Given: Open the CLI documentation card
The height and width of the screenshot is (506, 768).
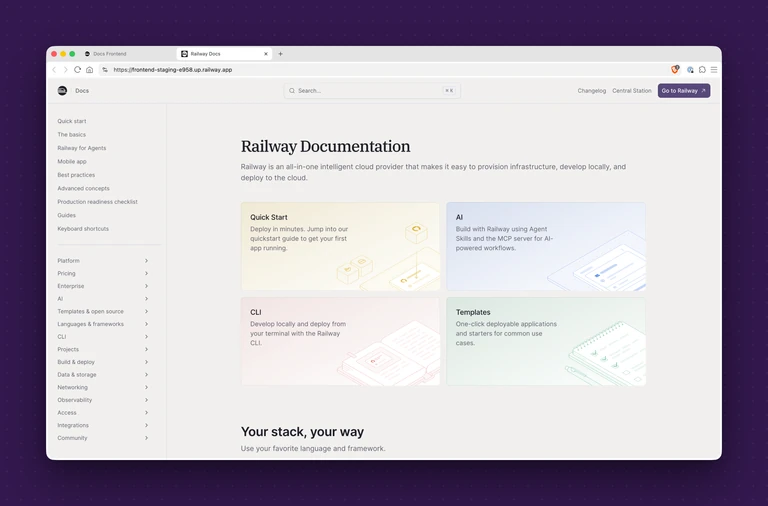Looking at the screenshot, I should pyautogui.click(x=340, y=341).
